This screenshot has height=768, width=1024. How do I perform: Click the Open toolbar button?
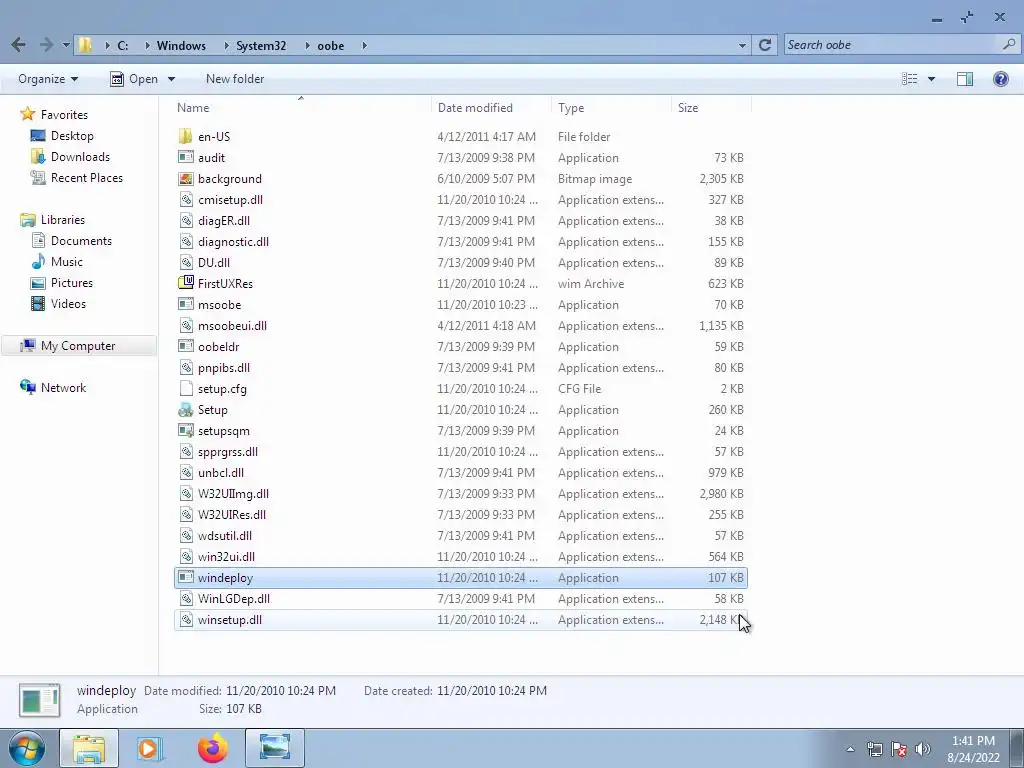135,79
